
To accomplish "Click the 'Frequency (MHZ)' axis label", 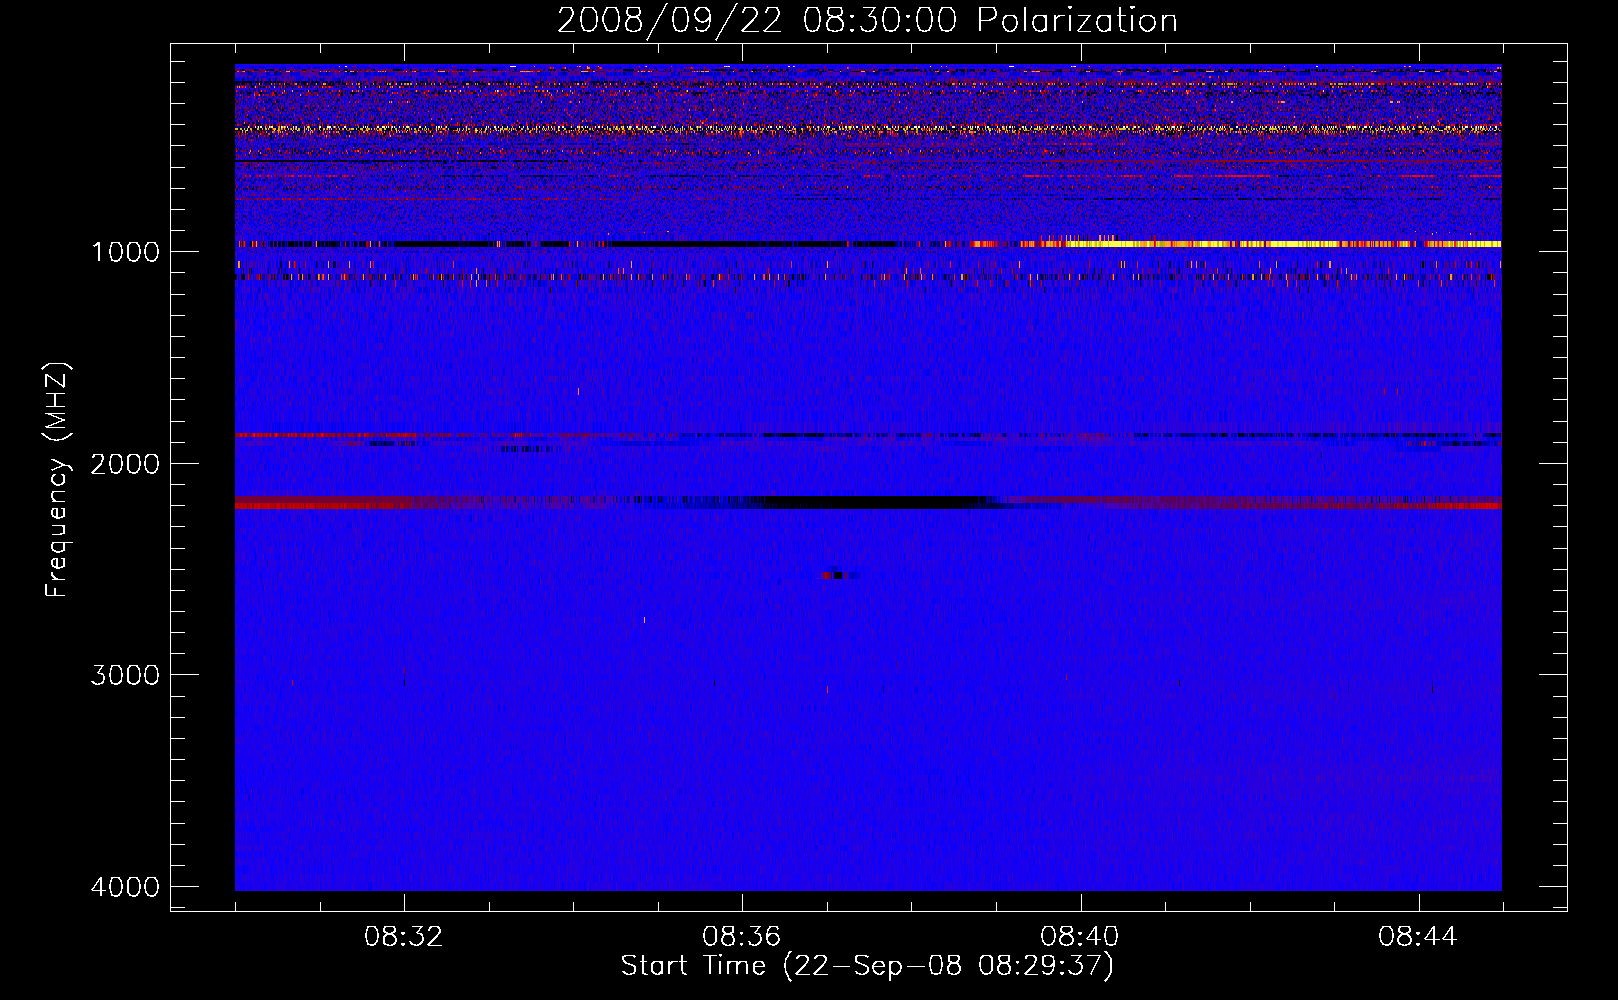I will 57,481.
